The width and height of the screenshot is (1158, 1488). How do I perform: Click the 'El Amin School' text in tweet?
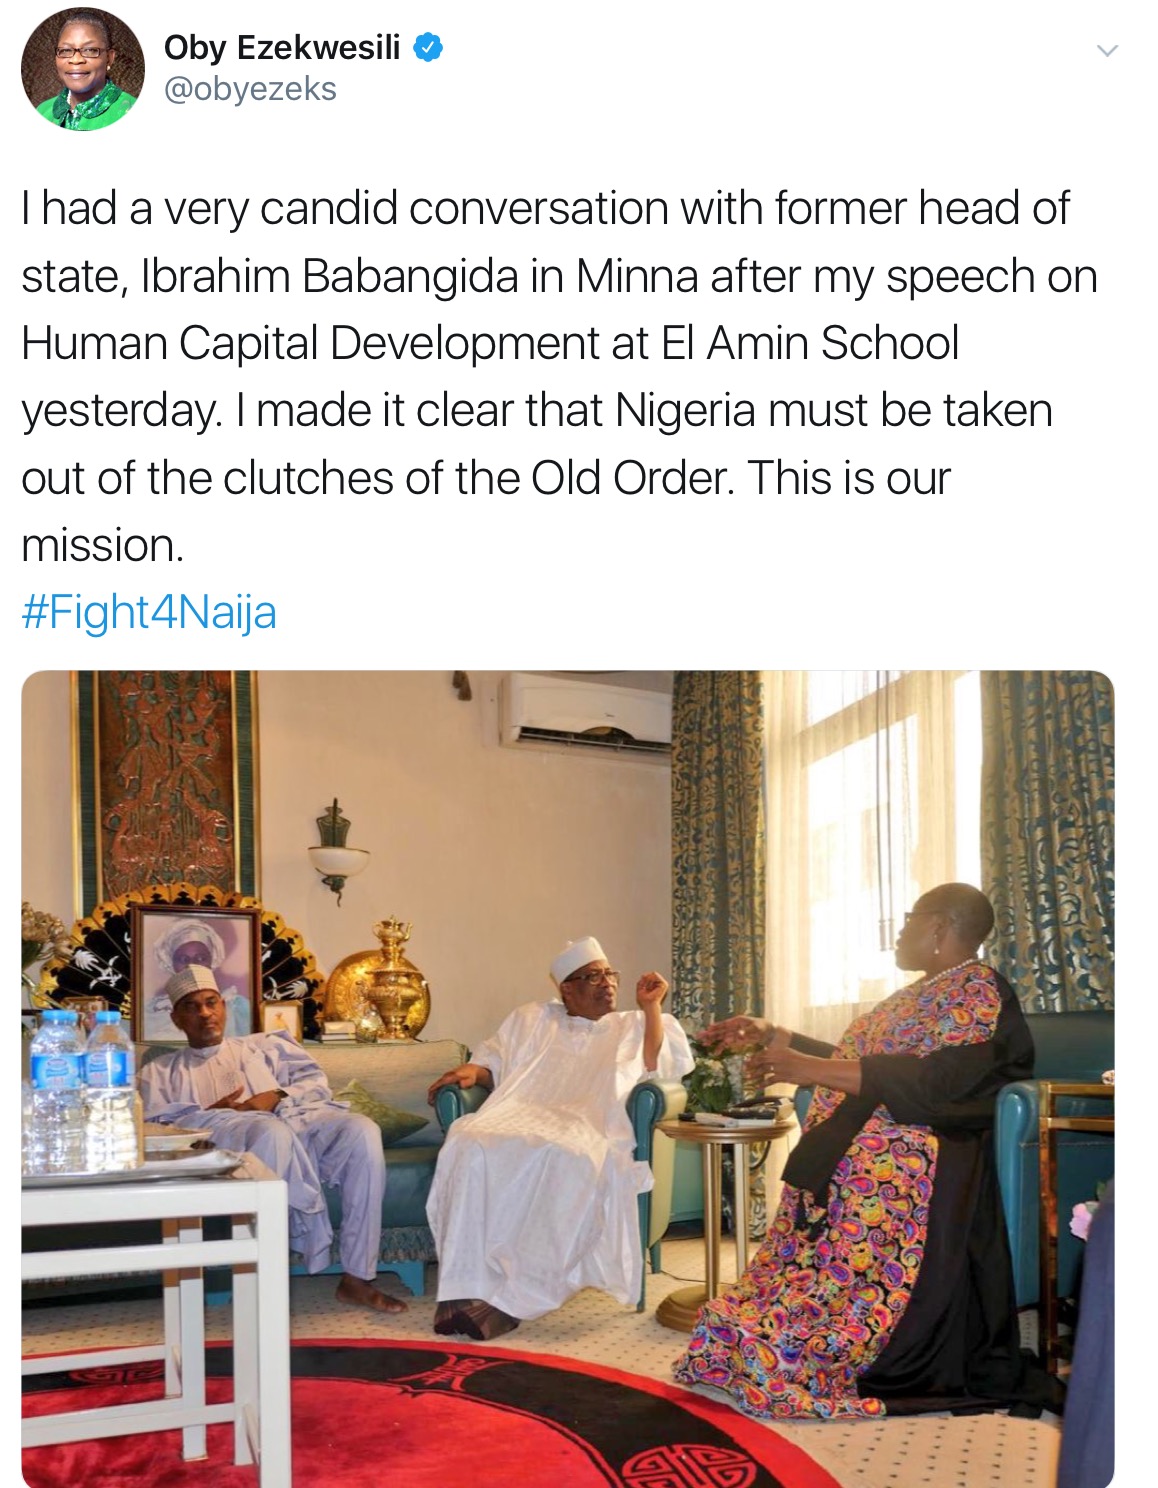click(810, 343)
